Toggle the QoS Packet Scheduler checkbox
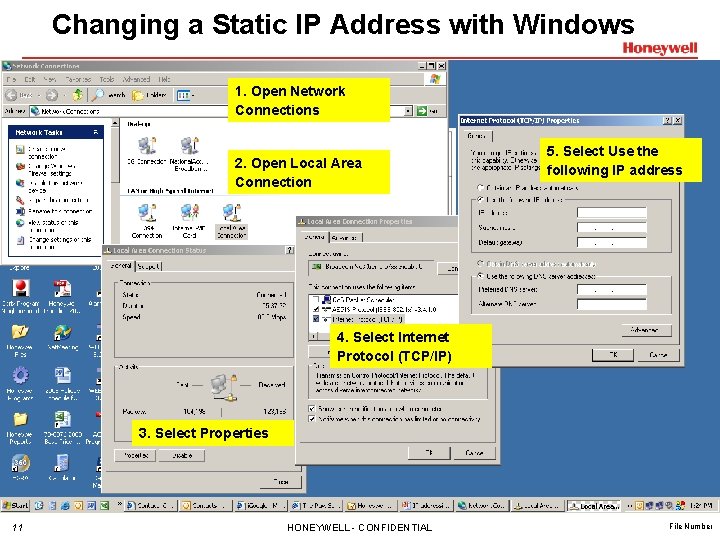Image resolution: width=720 pixels, height=540 pixels. pyautogui.click(x=316, y=300)
